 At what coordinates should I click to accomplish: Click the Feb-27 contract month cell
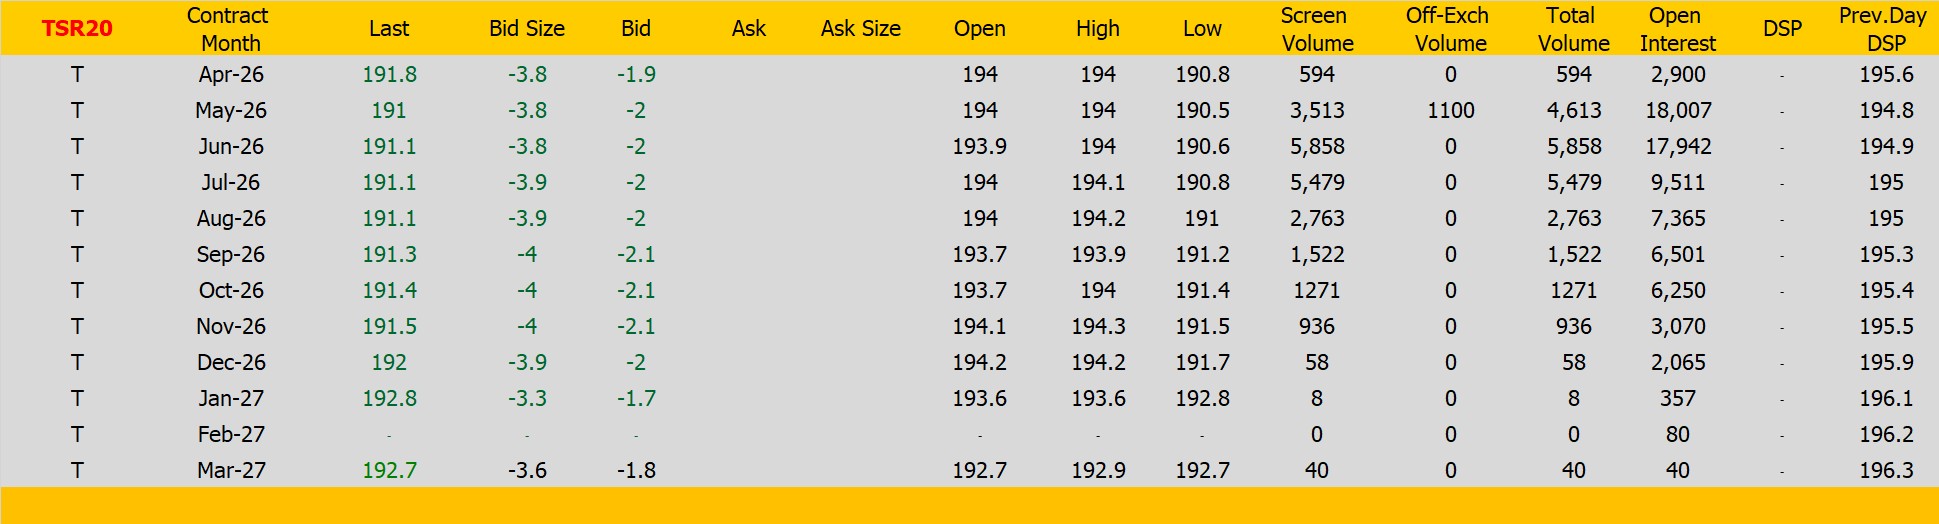231,435
